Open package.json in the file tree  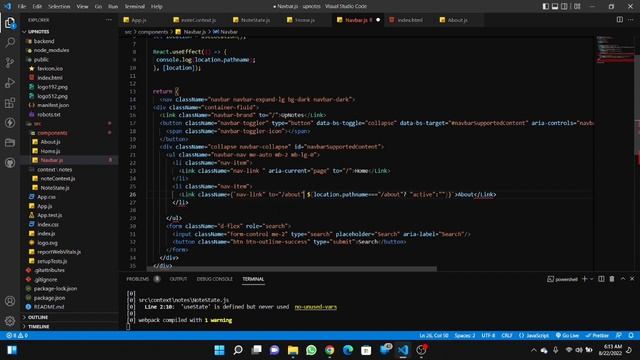pyautogui.click(x=49, y=298)
